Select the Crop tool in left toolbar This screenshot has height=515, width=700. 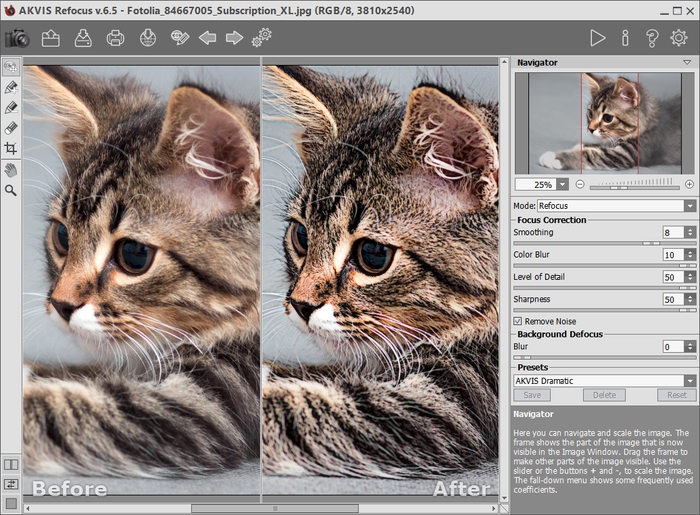click(x=11, y=148)
